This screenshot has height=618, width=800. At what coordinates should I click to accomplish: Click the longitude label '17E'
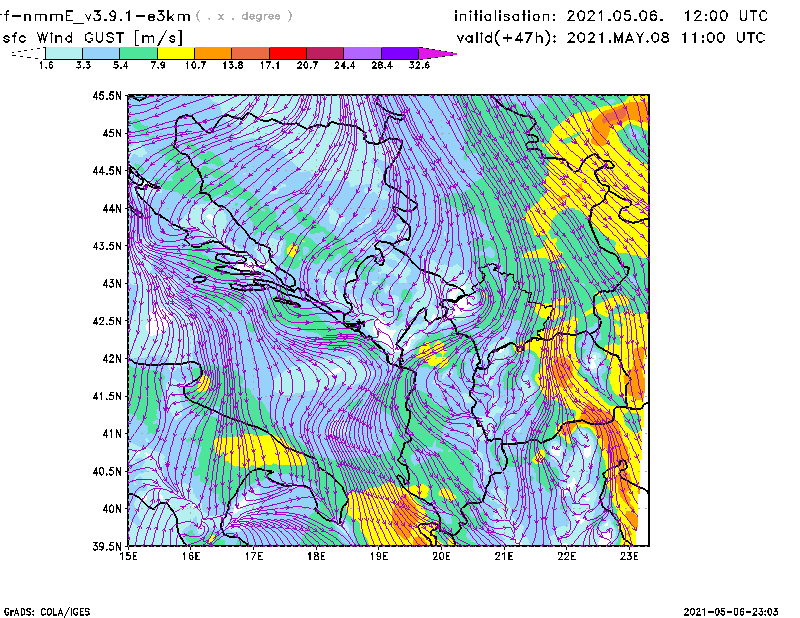[254, 556]
